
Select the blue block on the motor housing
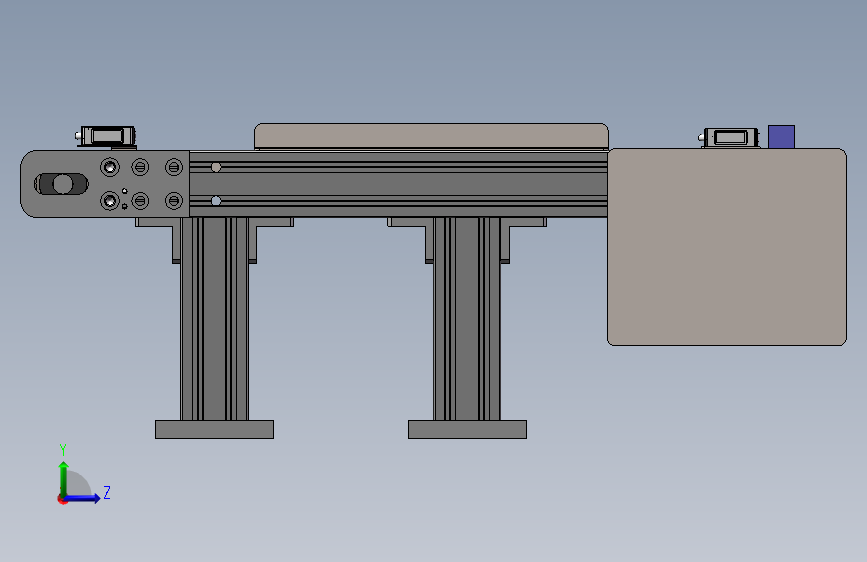(781, 137)
